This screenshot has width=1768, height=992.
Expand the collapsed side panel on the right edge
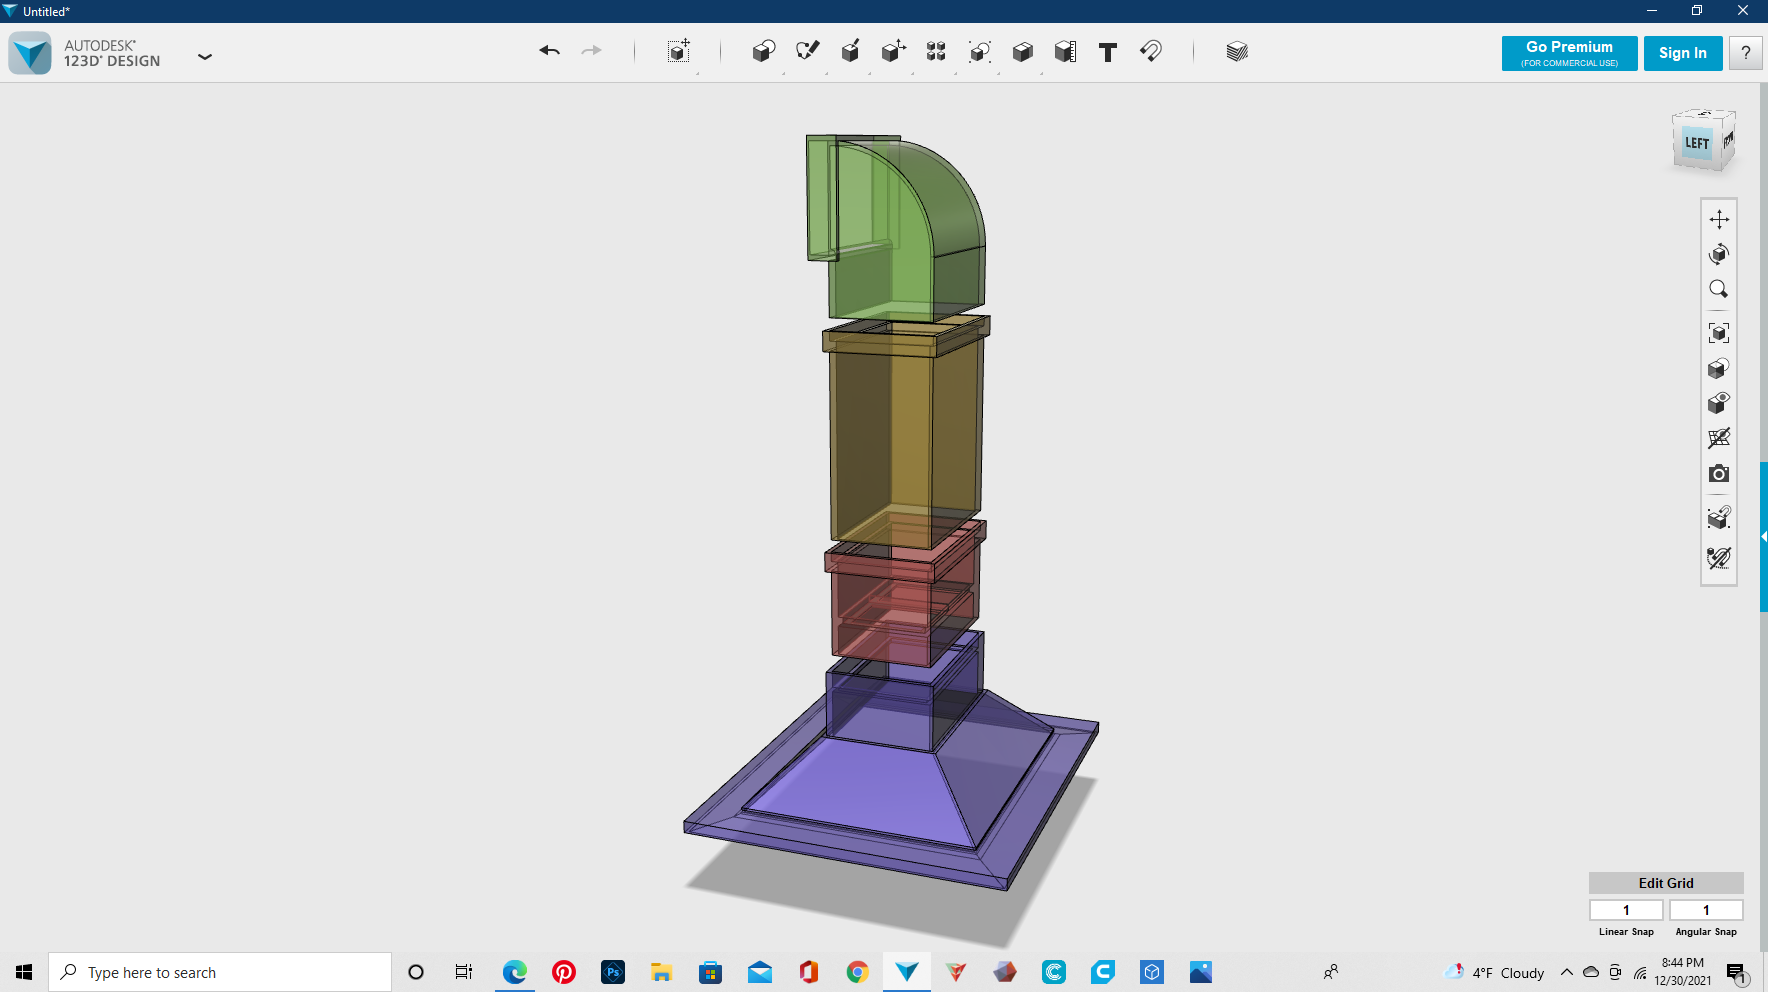1764,537
